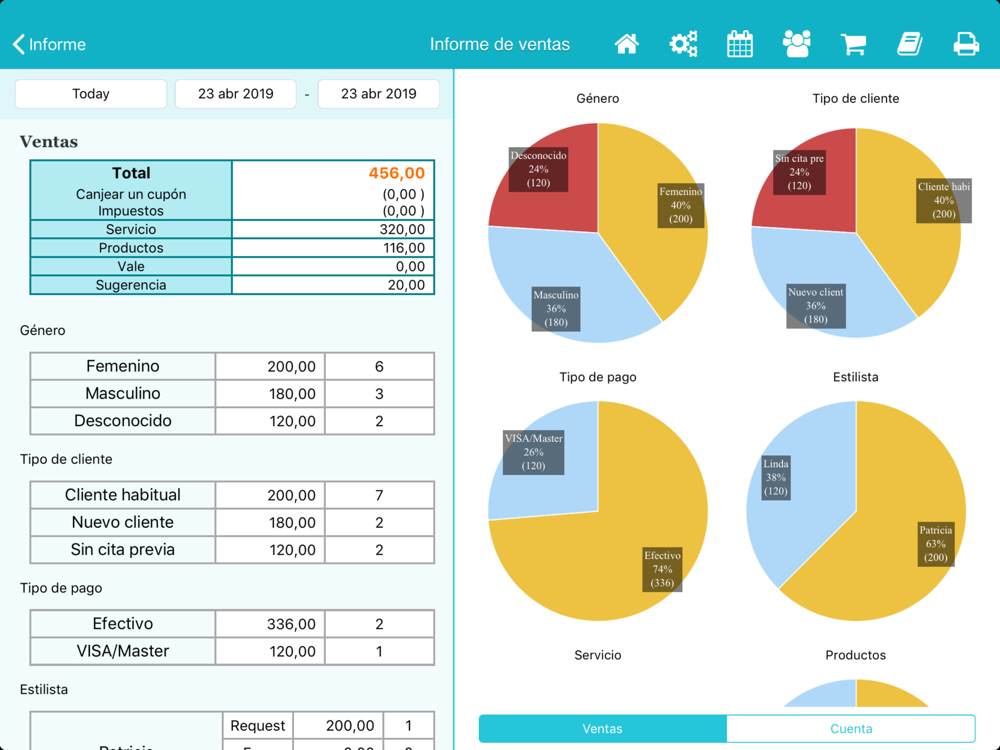The width and height of the screenshot is (1000, 750).
Task: Click the Sugerencia amount 20,00
Action: (x=406, y=285)
